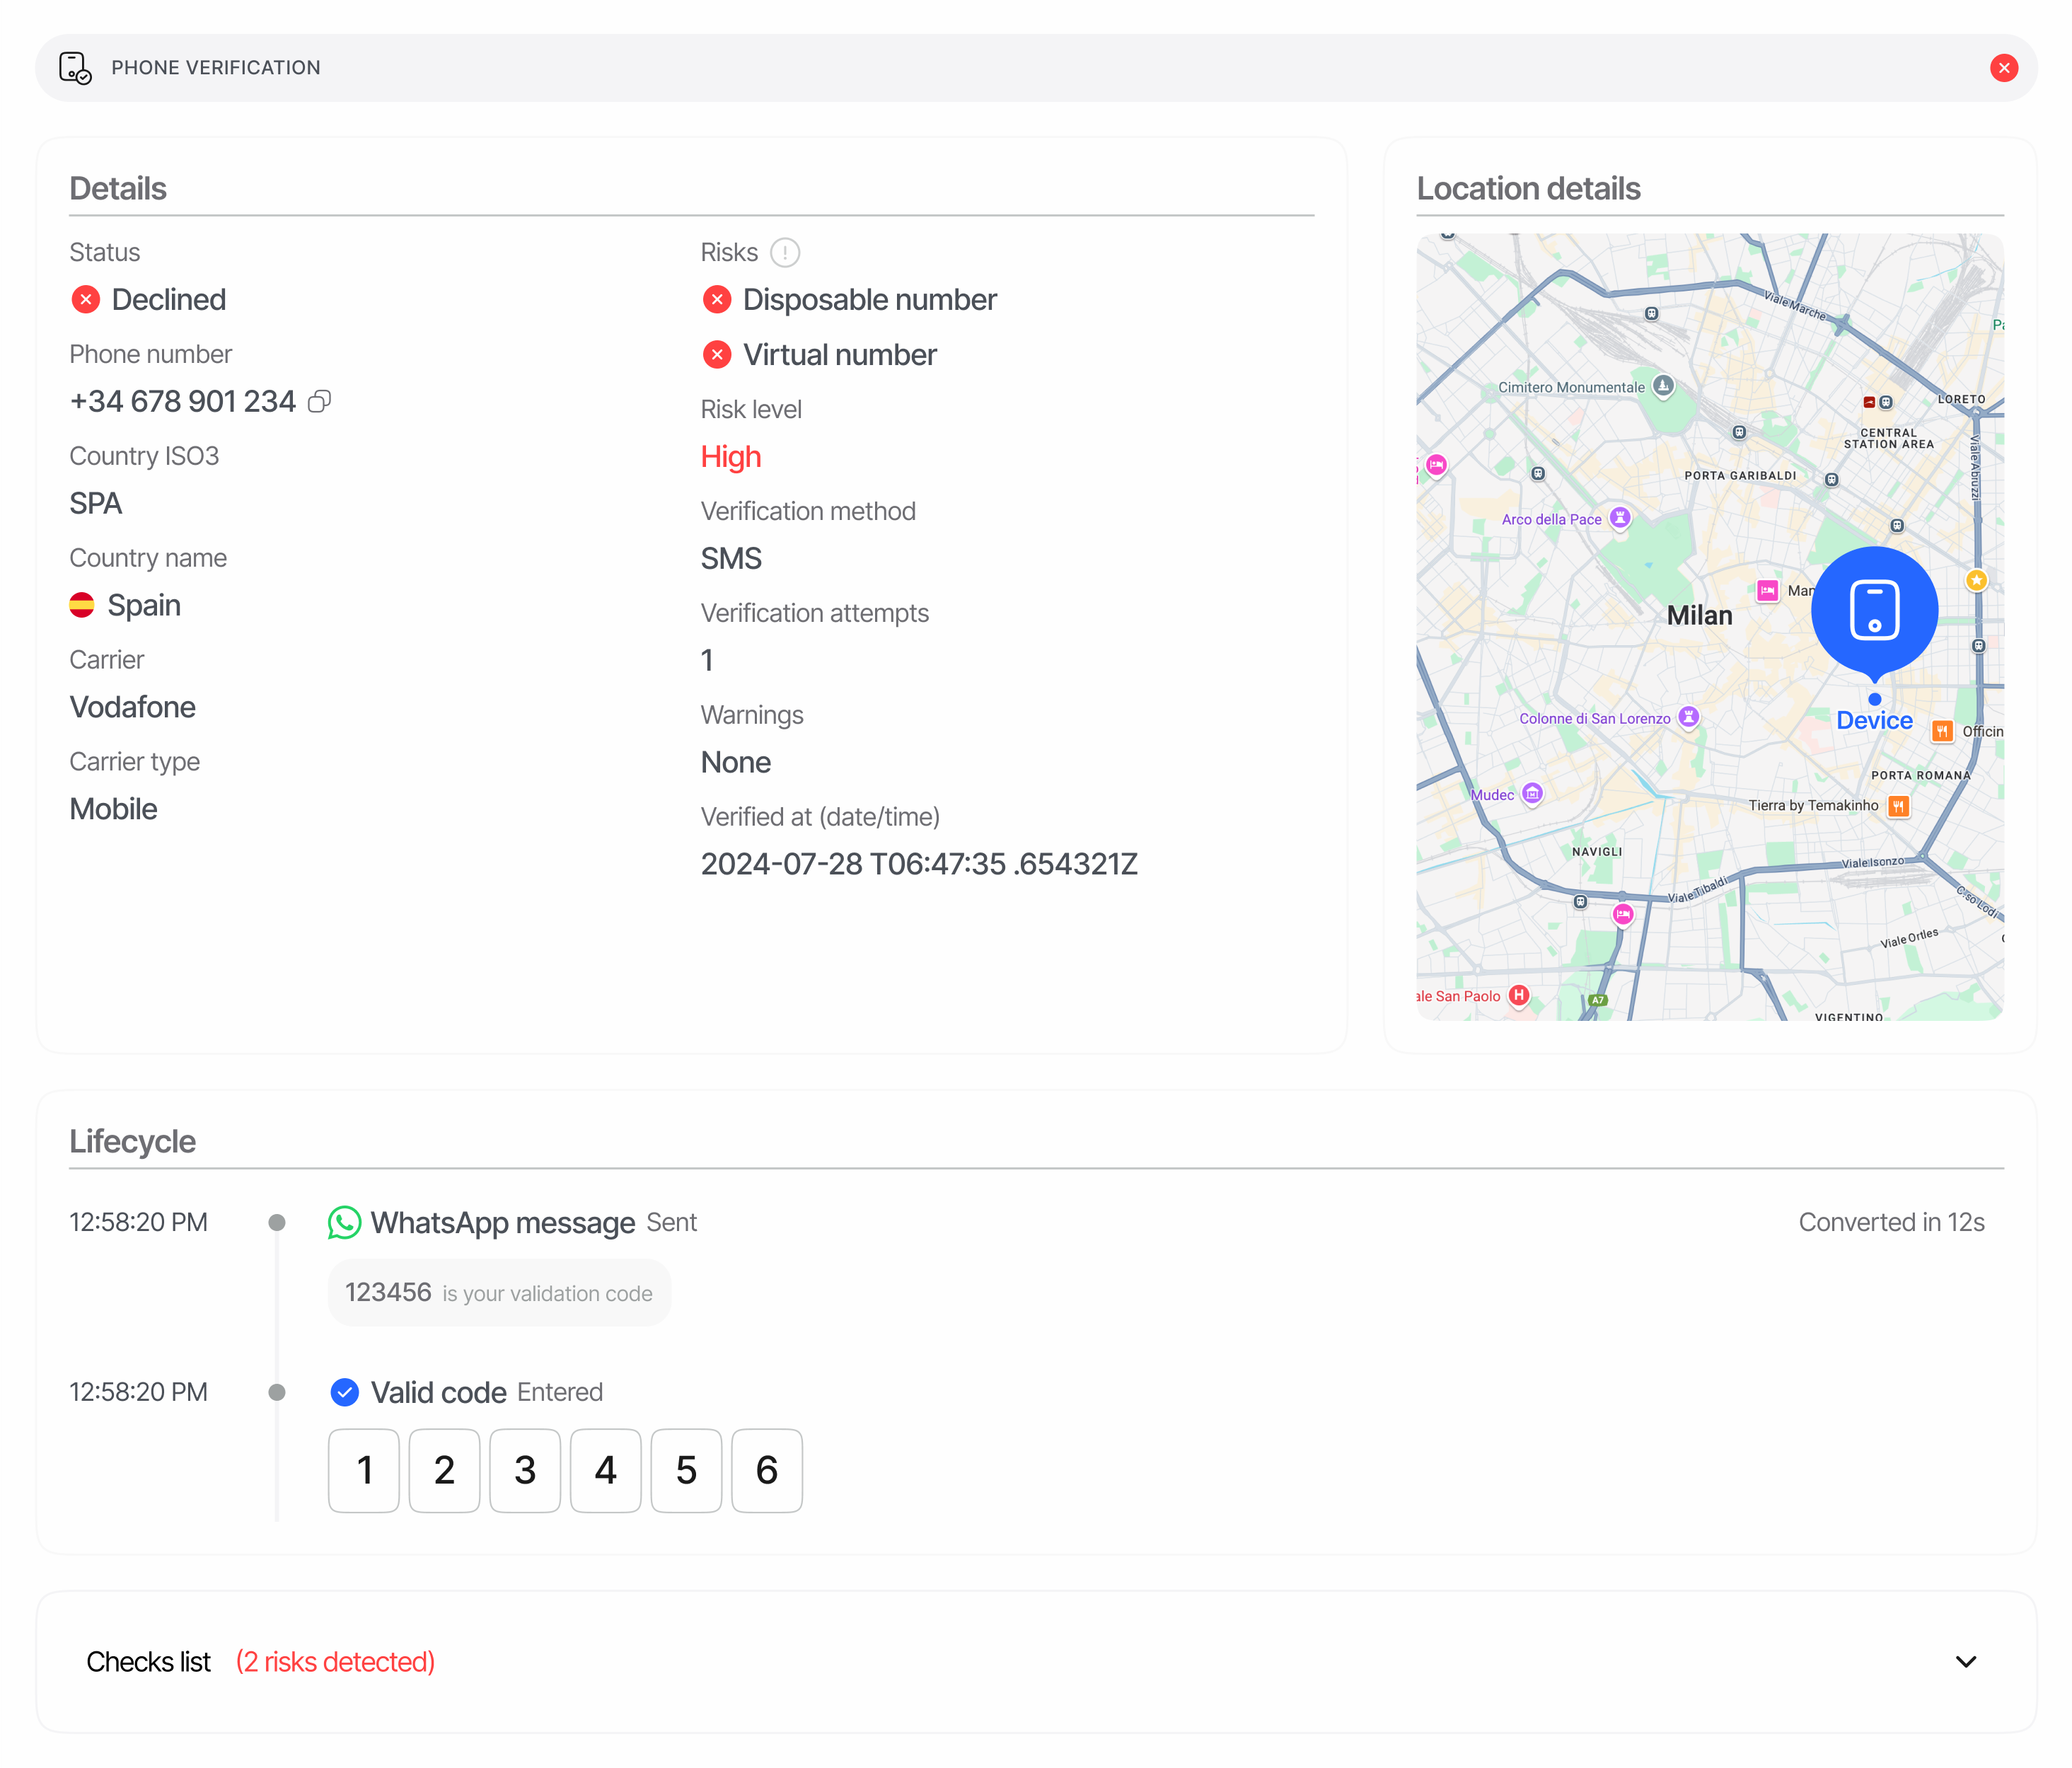
Task: Expand the Checks list chevron
Action: (1965, 1662)
